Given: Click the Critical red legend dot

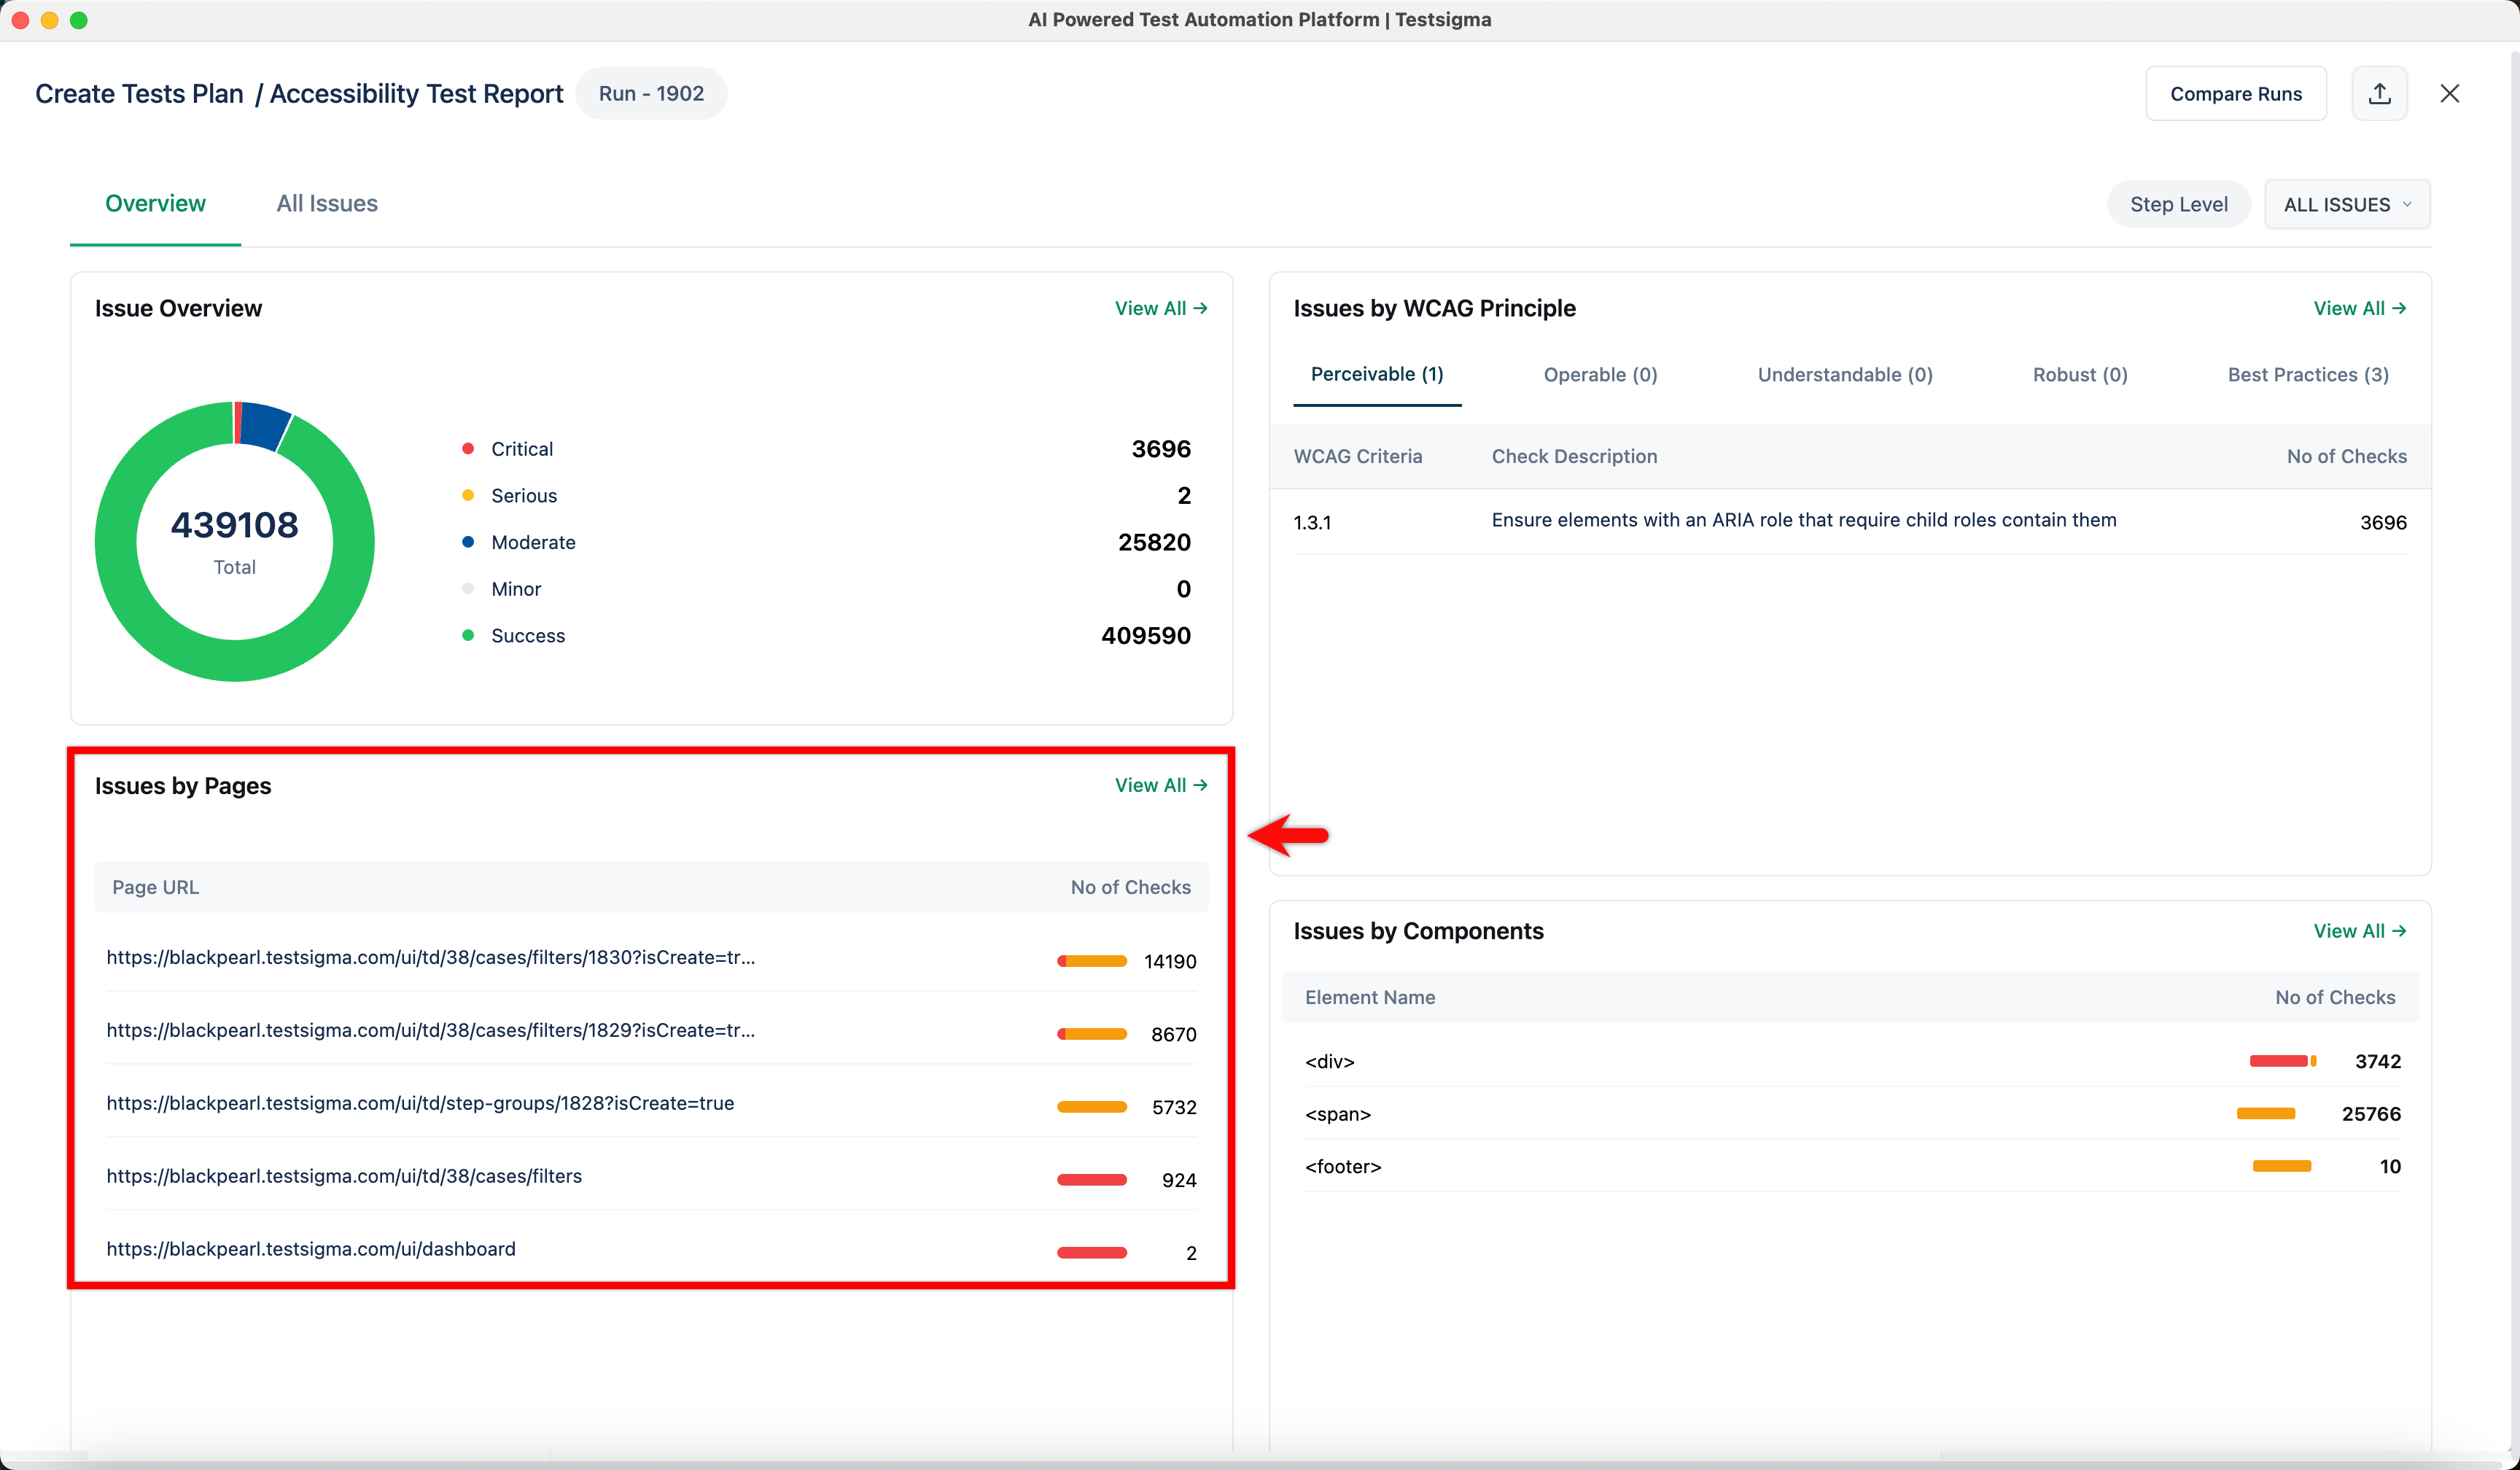Looking at the screenshot, I should click(467, 448).
